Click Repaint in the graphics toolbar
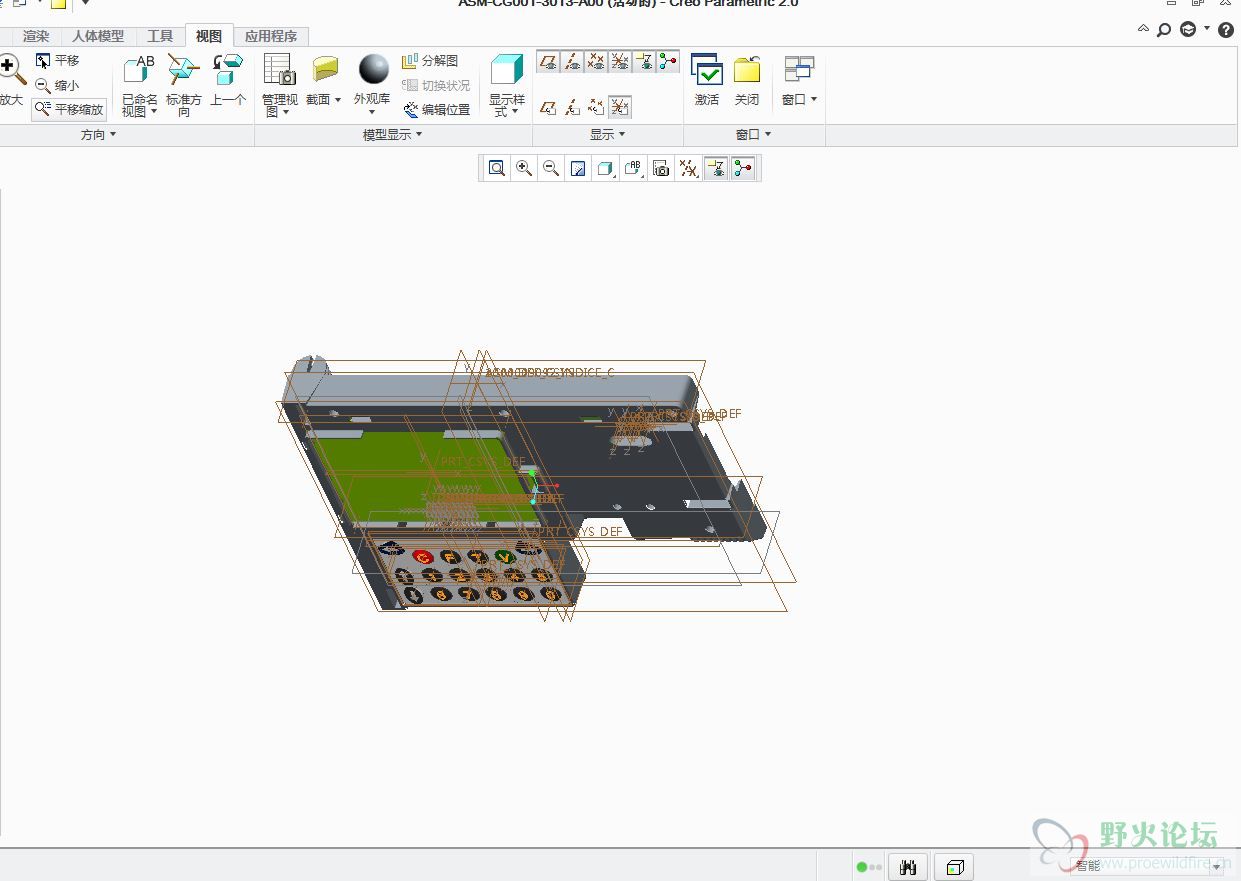This screenshot has width=1241, height=881. point(578,169)
